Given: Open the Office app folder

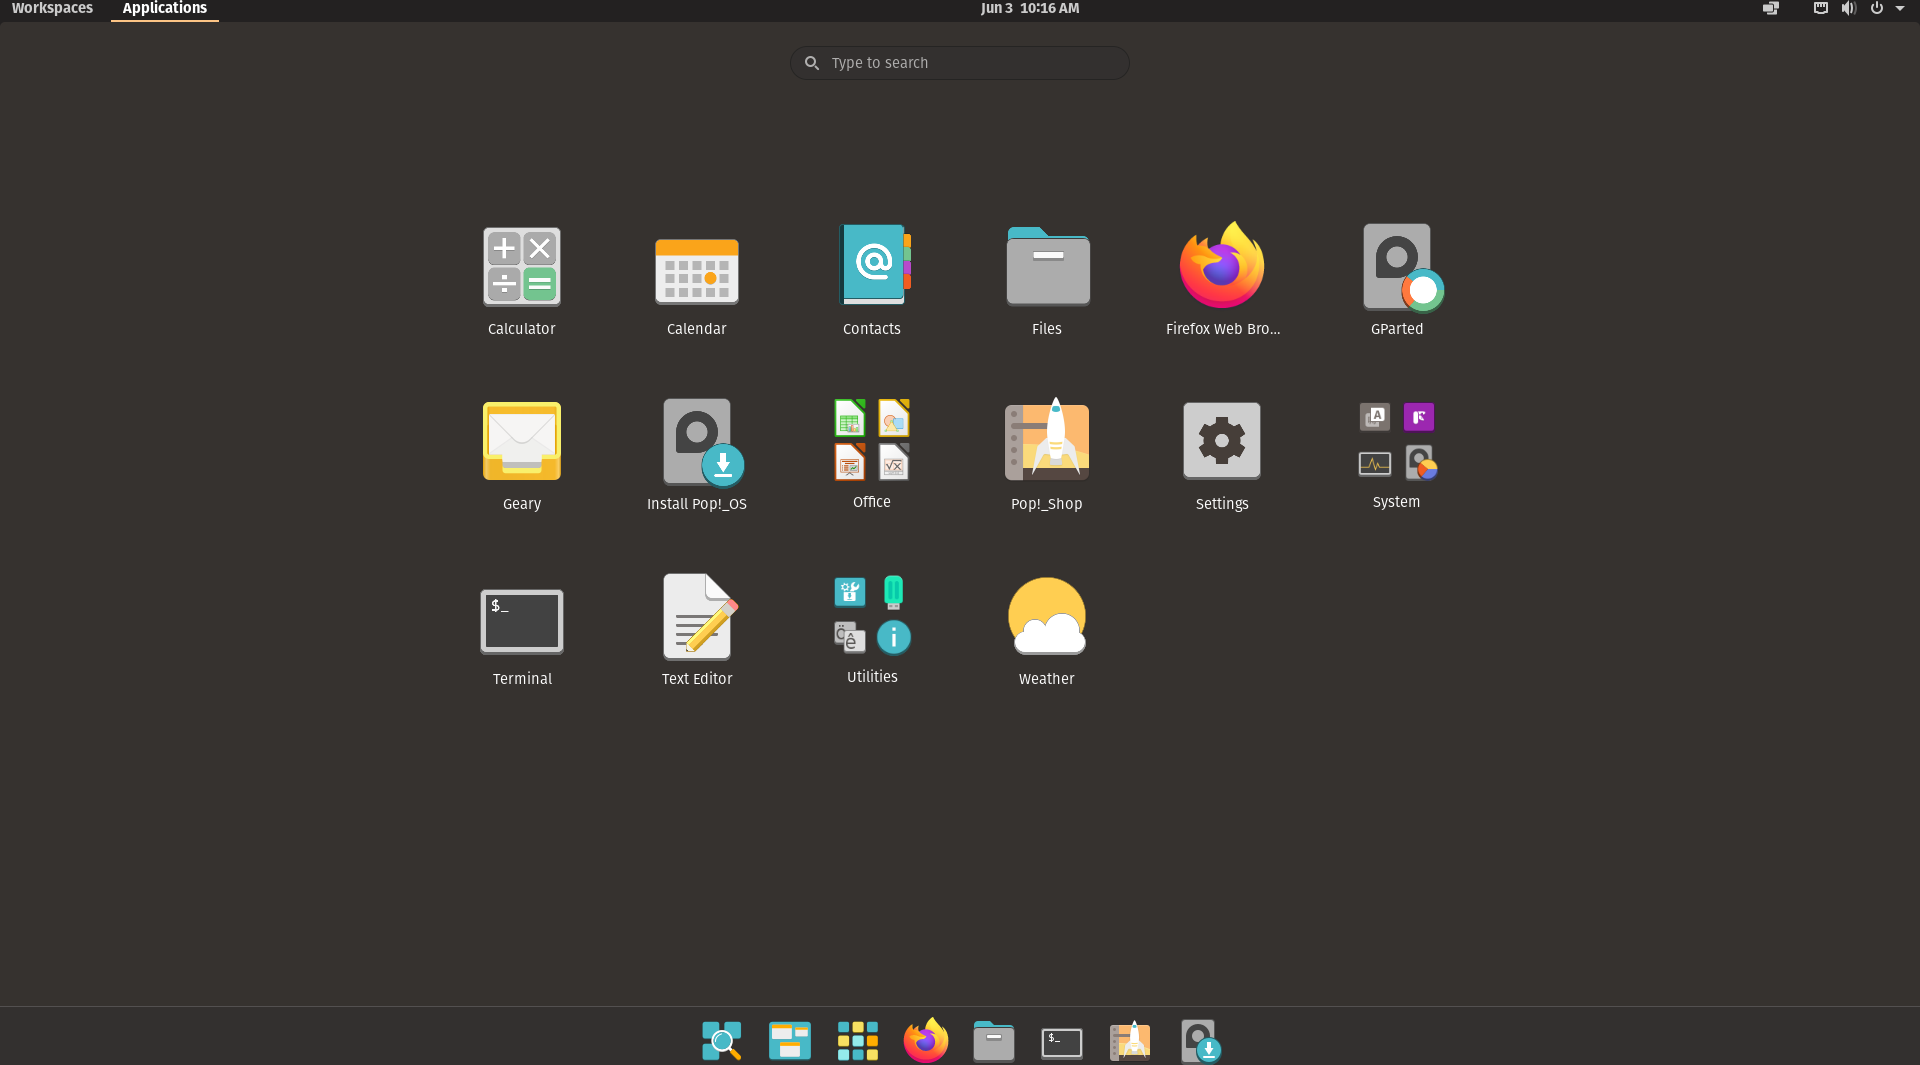Looking at the screenshot, I should coord(872,440).
